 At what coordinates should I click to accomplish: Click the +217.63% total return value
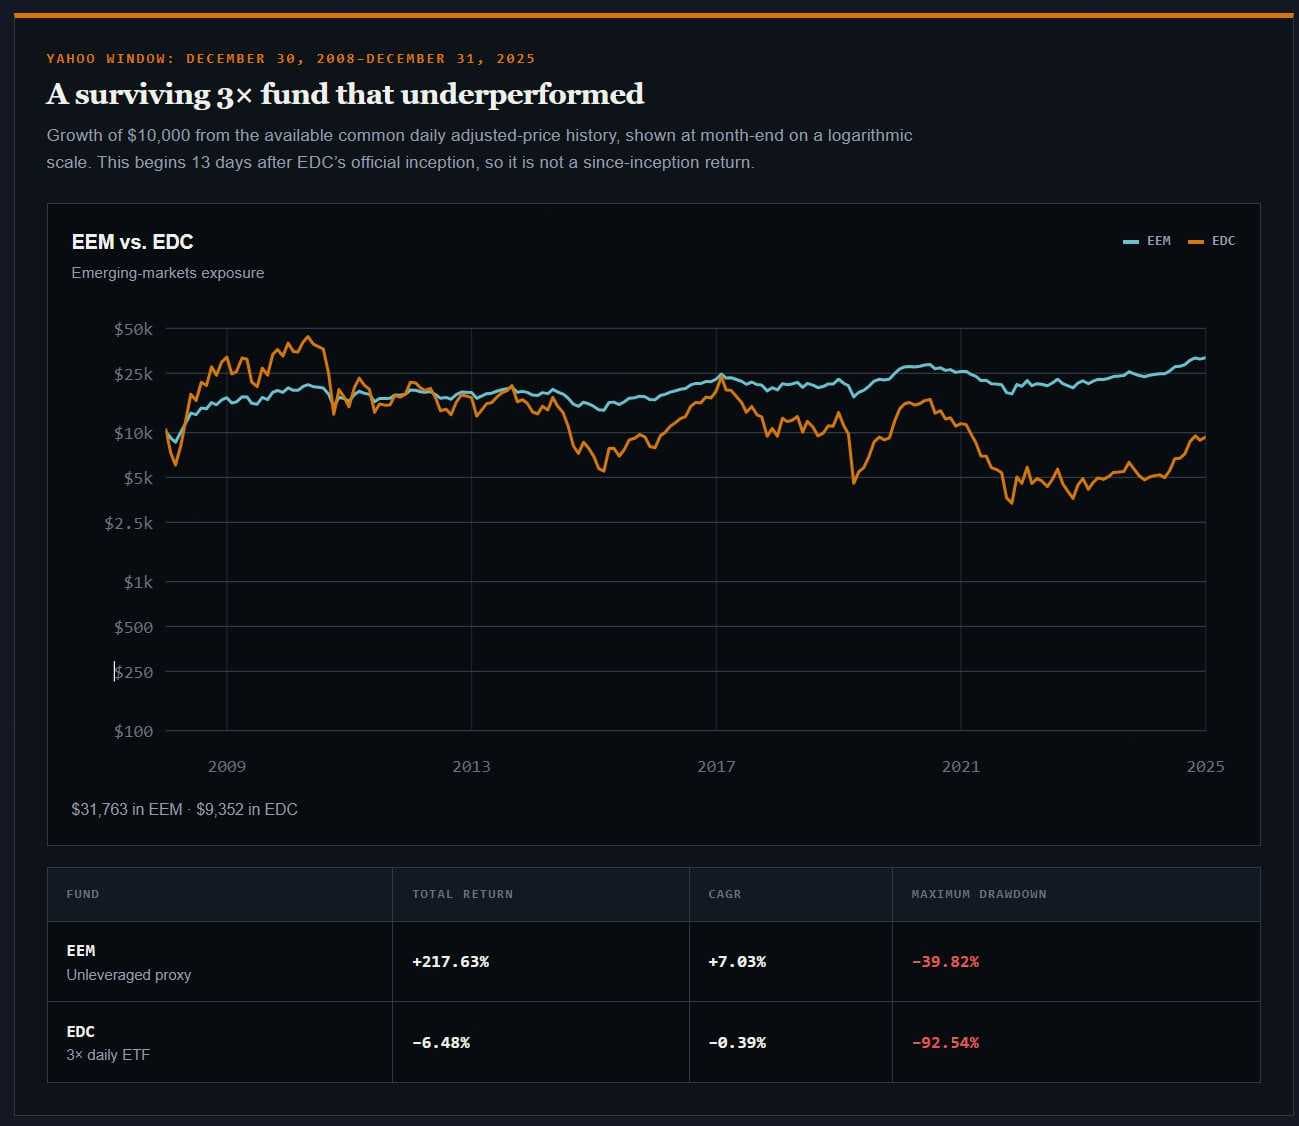[451, 962]
